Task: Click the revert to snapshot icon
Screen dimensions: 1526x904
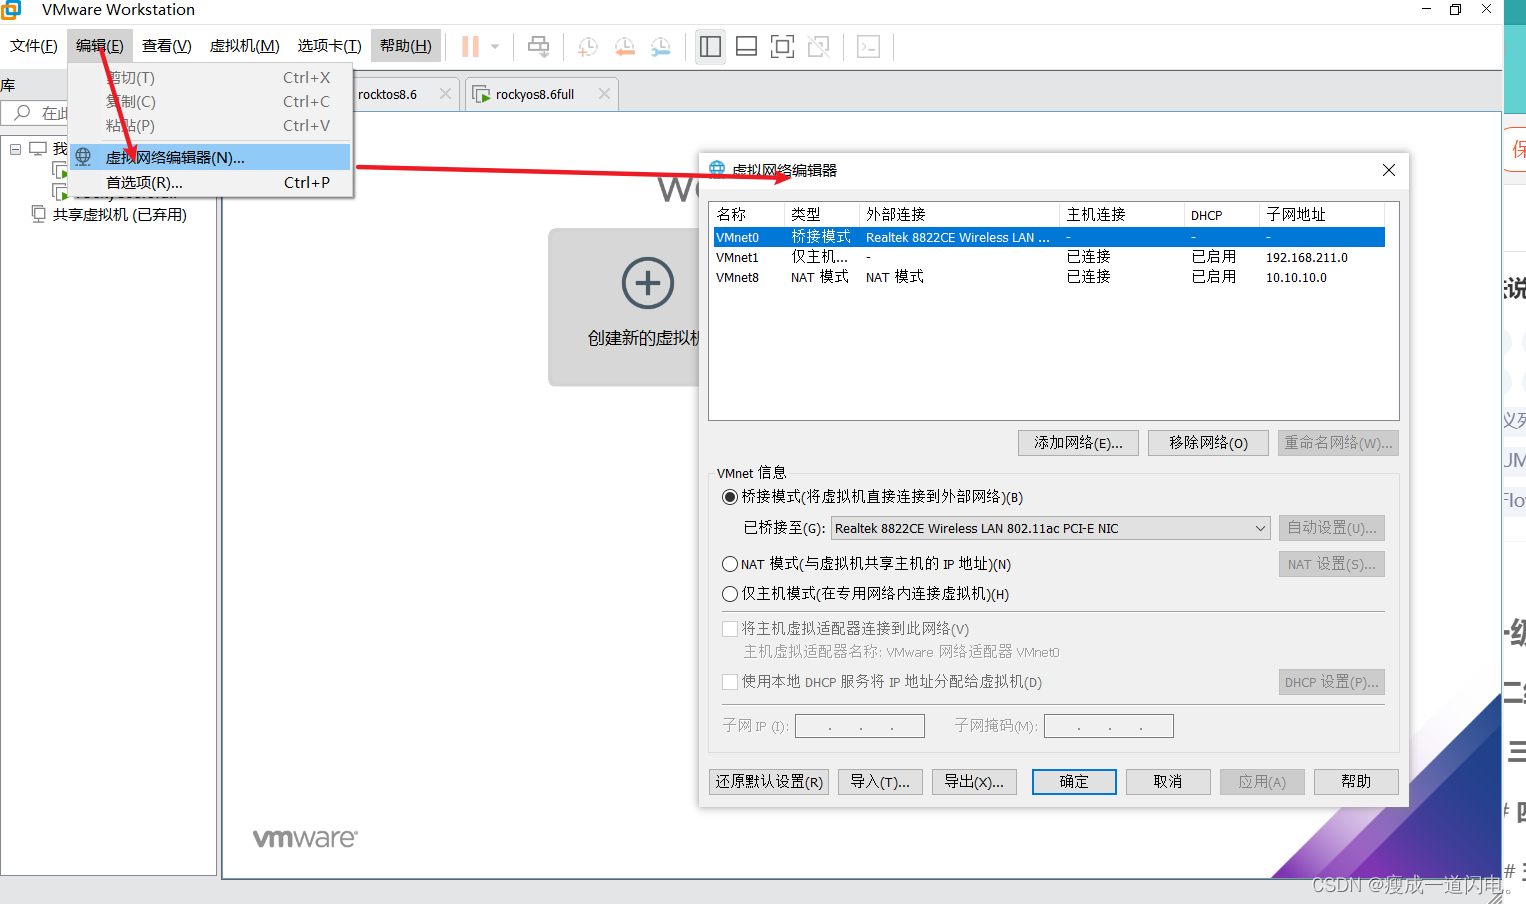Action: [624, 46]
